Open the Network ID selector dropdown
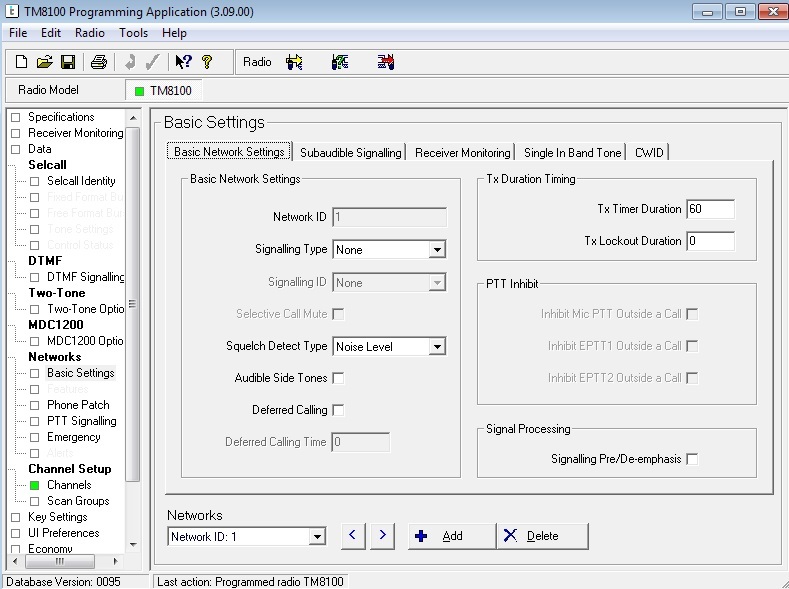789x589 pixels. pyautogui.click(x=317, y=537)
